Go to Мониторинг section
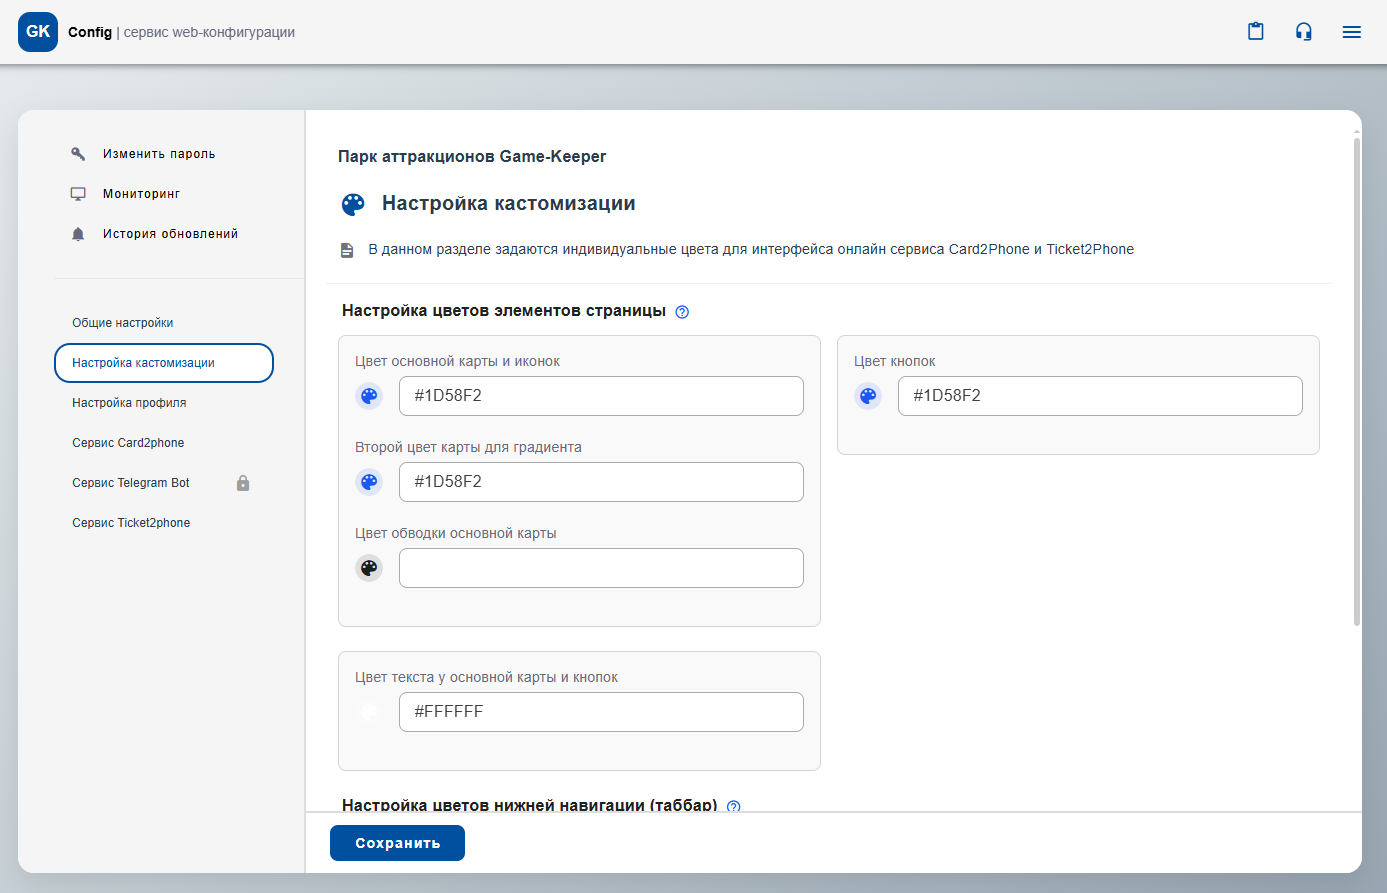The height and width of the screenshot is (893, 1387). [x=141, y=194]
